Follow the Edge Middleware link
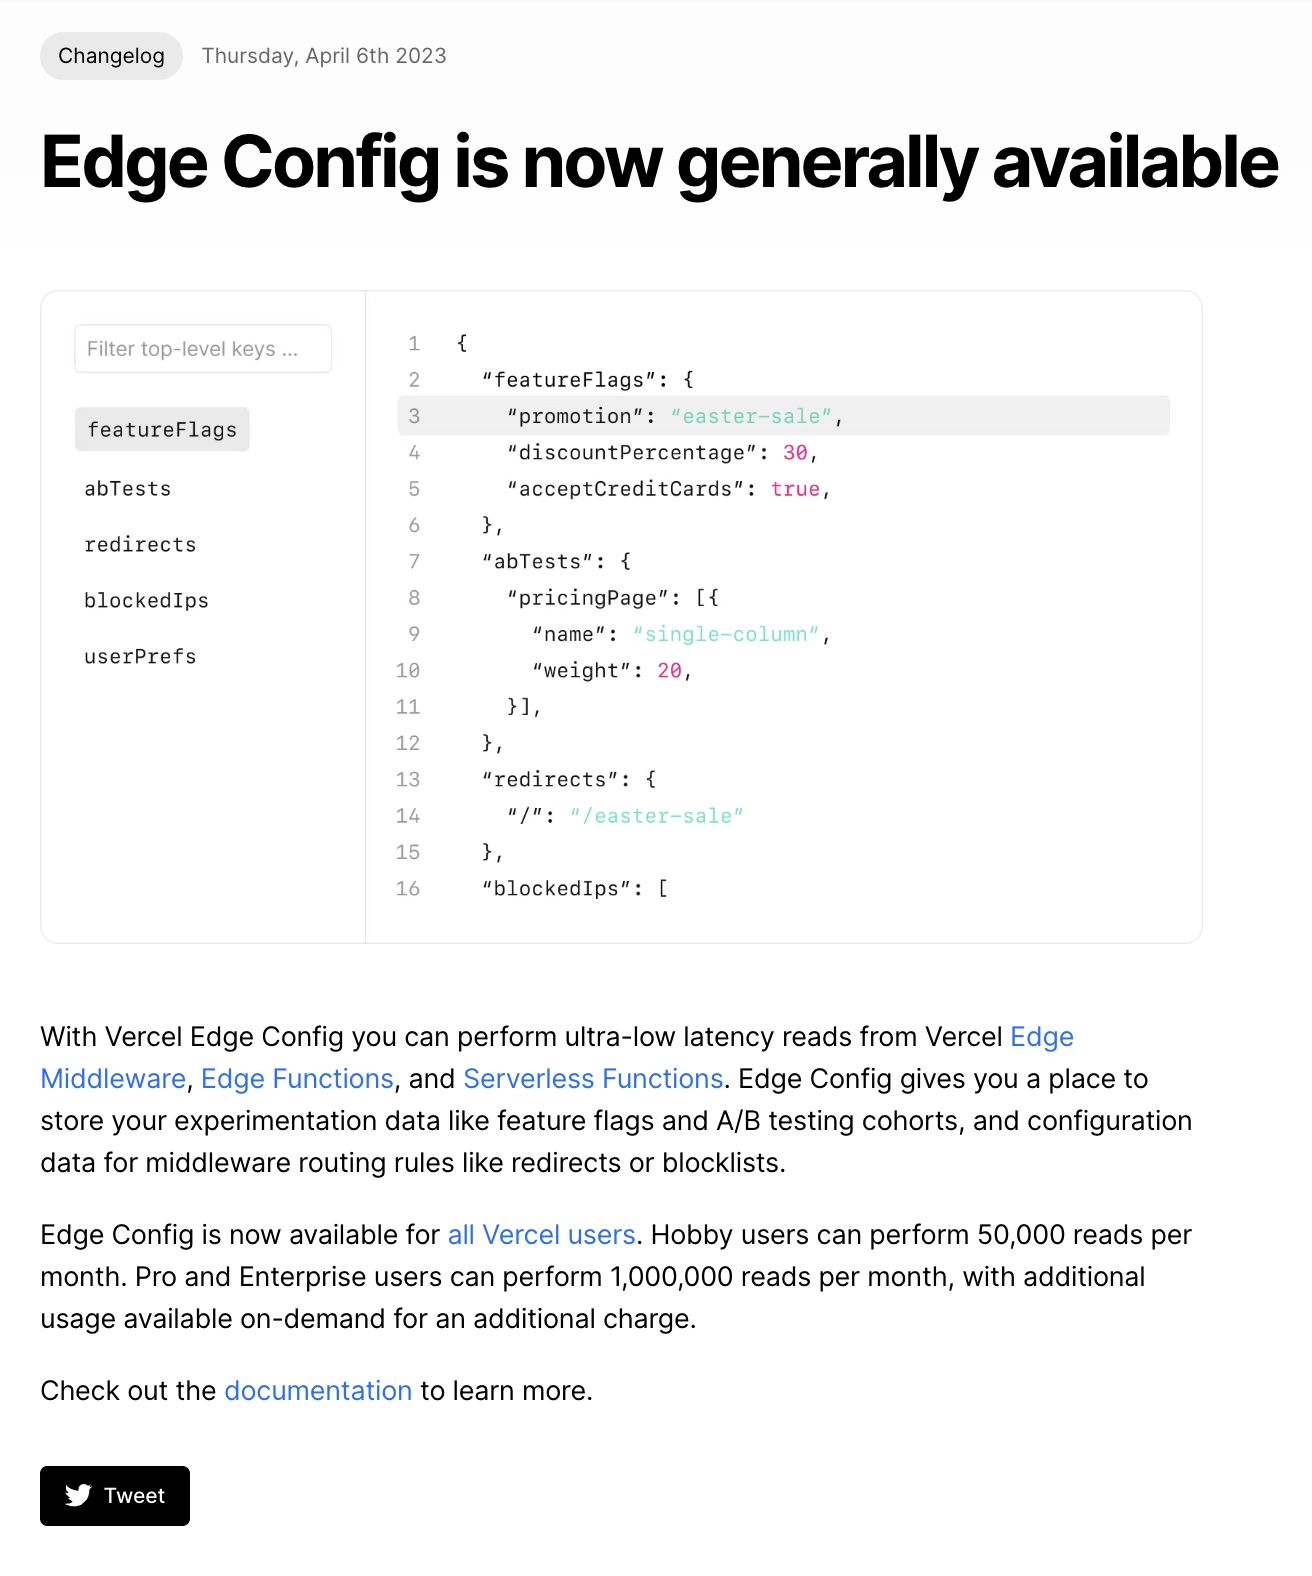Viewport: 1312px width, 1576px height. pyautogui.click(x=113, y=1079)
